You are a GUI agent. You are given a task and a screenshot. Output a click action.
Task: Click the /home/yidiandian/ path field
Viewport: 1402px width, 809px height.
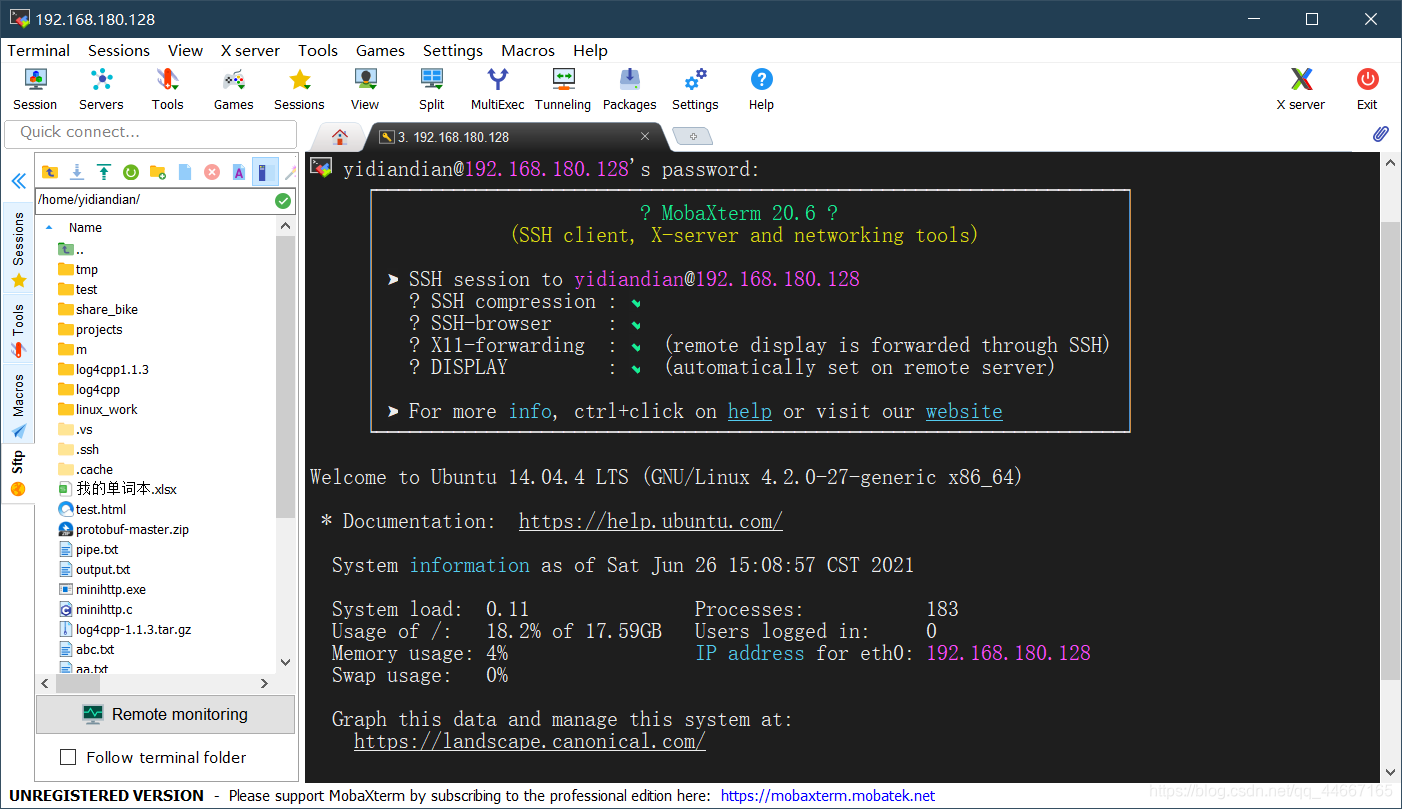pos(153,200)
